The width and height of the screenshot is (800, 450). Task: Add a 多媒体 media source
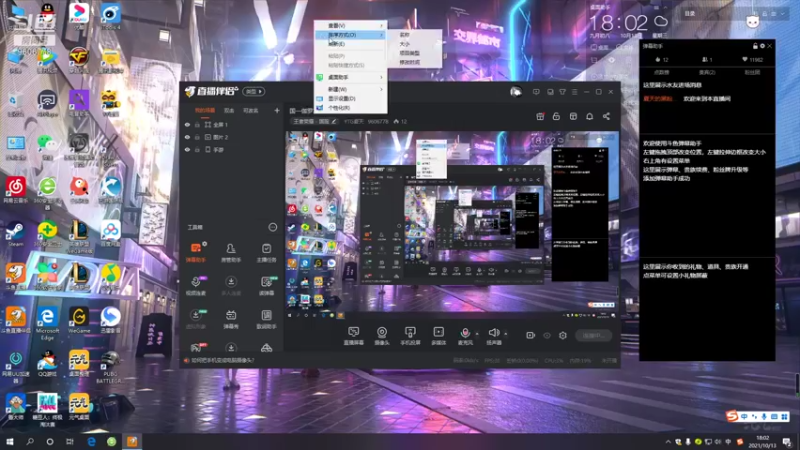coord(438,336)
